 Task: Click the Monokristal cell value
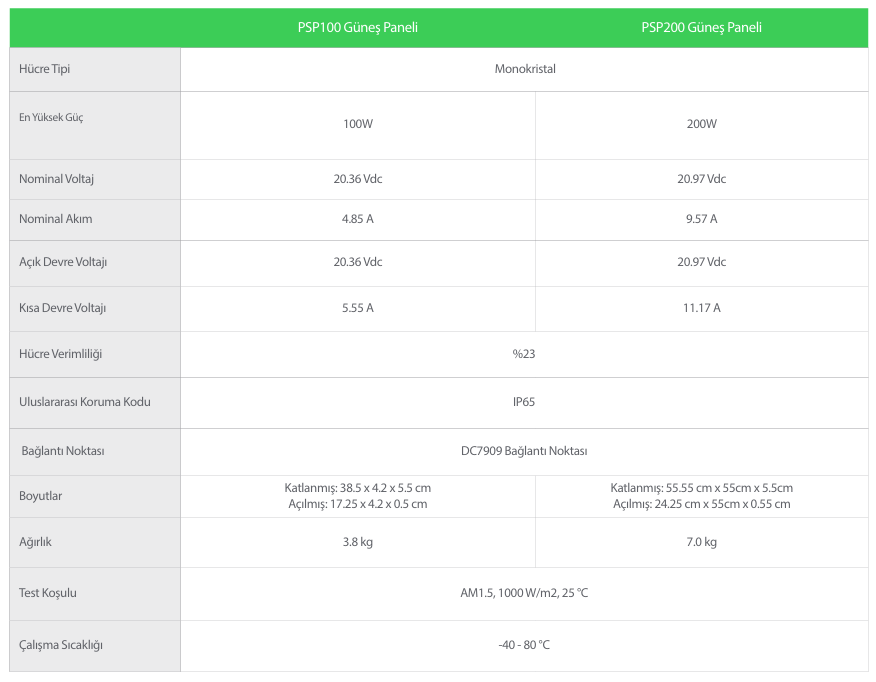click(525, 69)
